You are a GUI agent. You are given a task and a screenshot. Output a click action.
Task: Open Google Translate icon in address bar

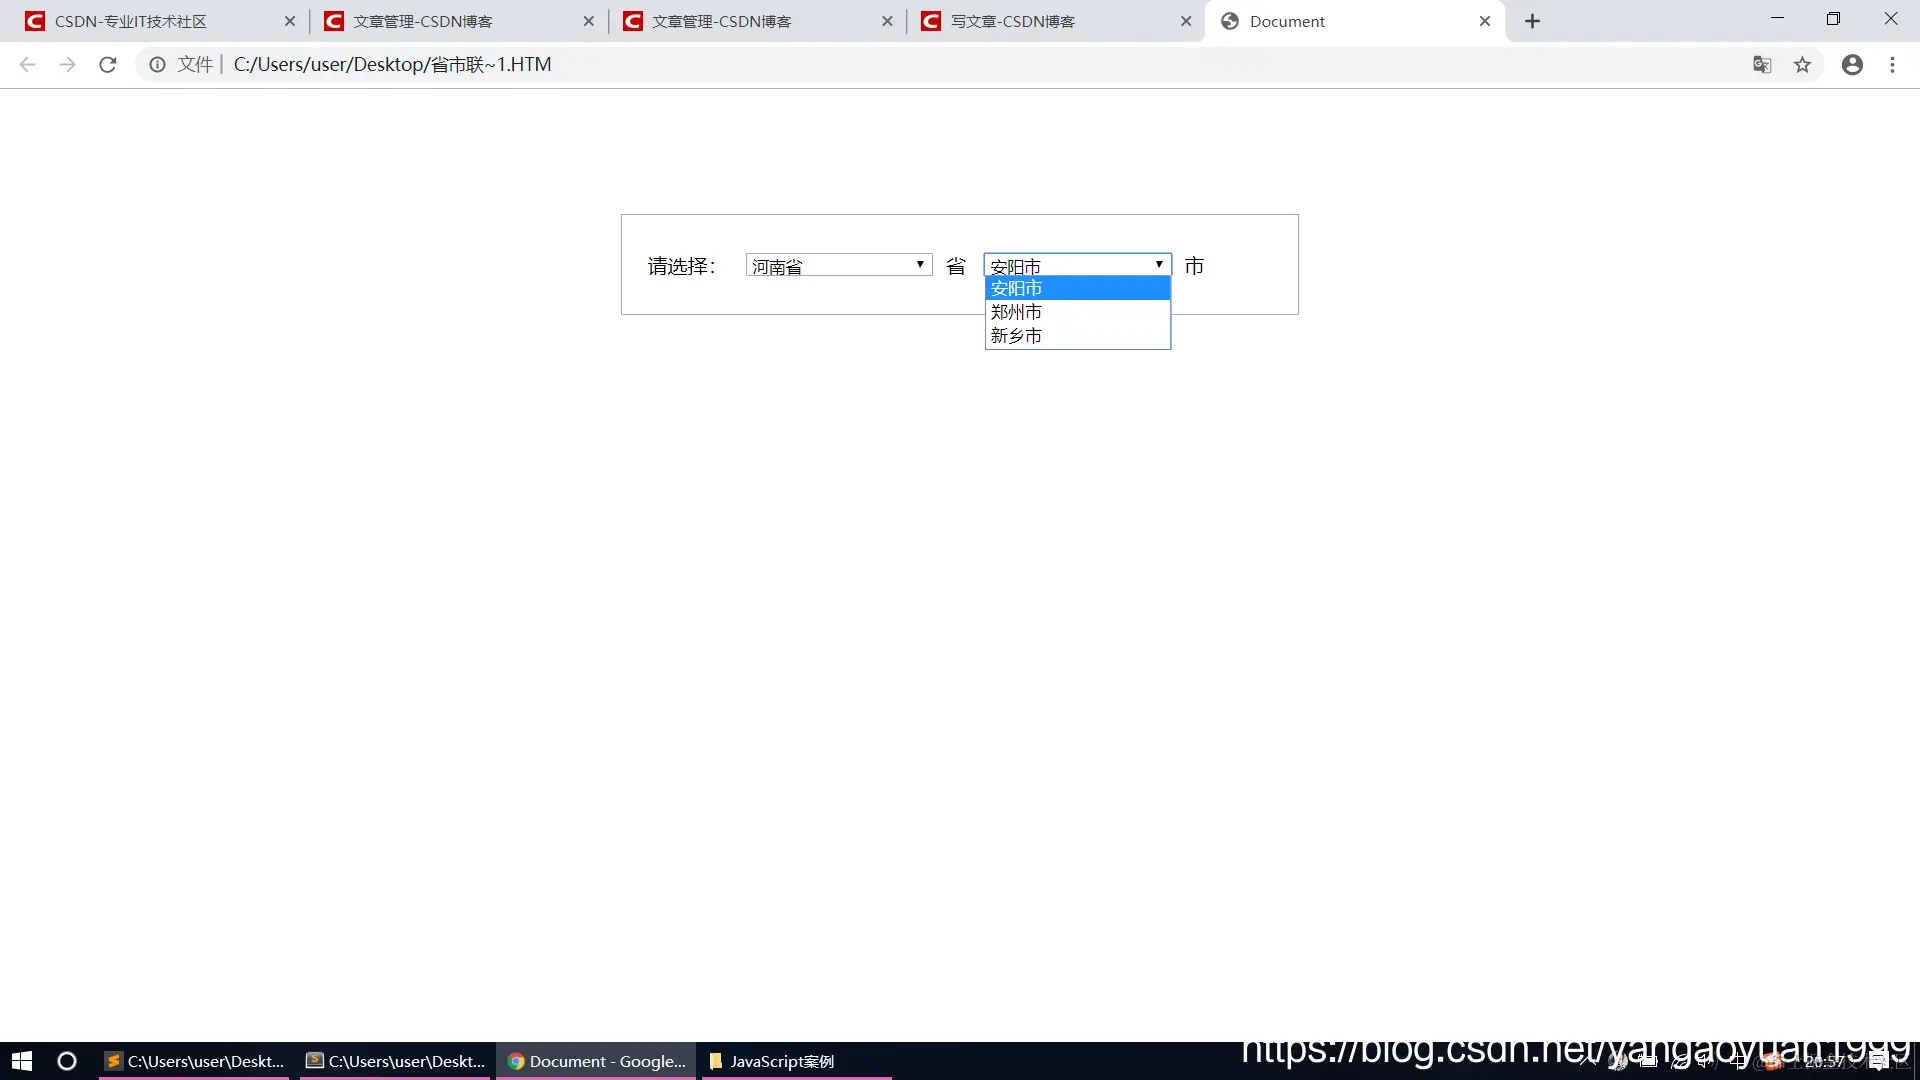1762,64
